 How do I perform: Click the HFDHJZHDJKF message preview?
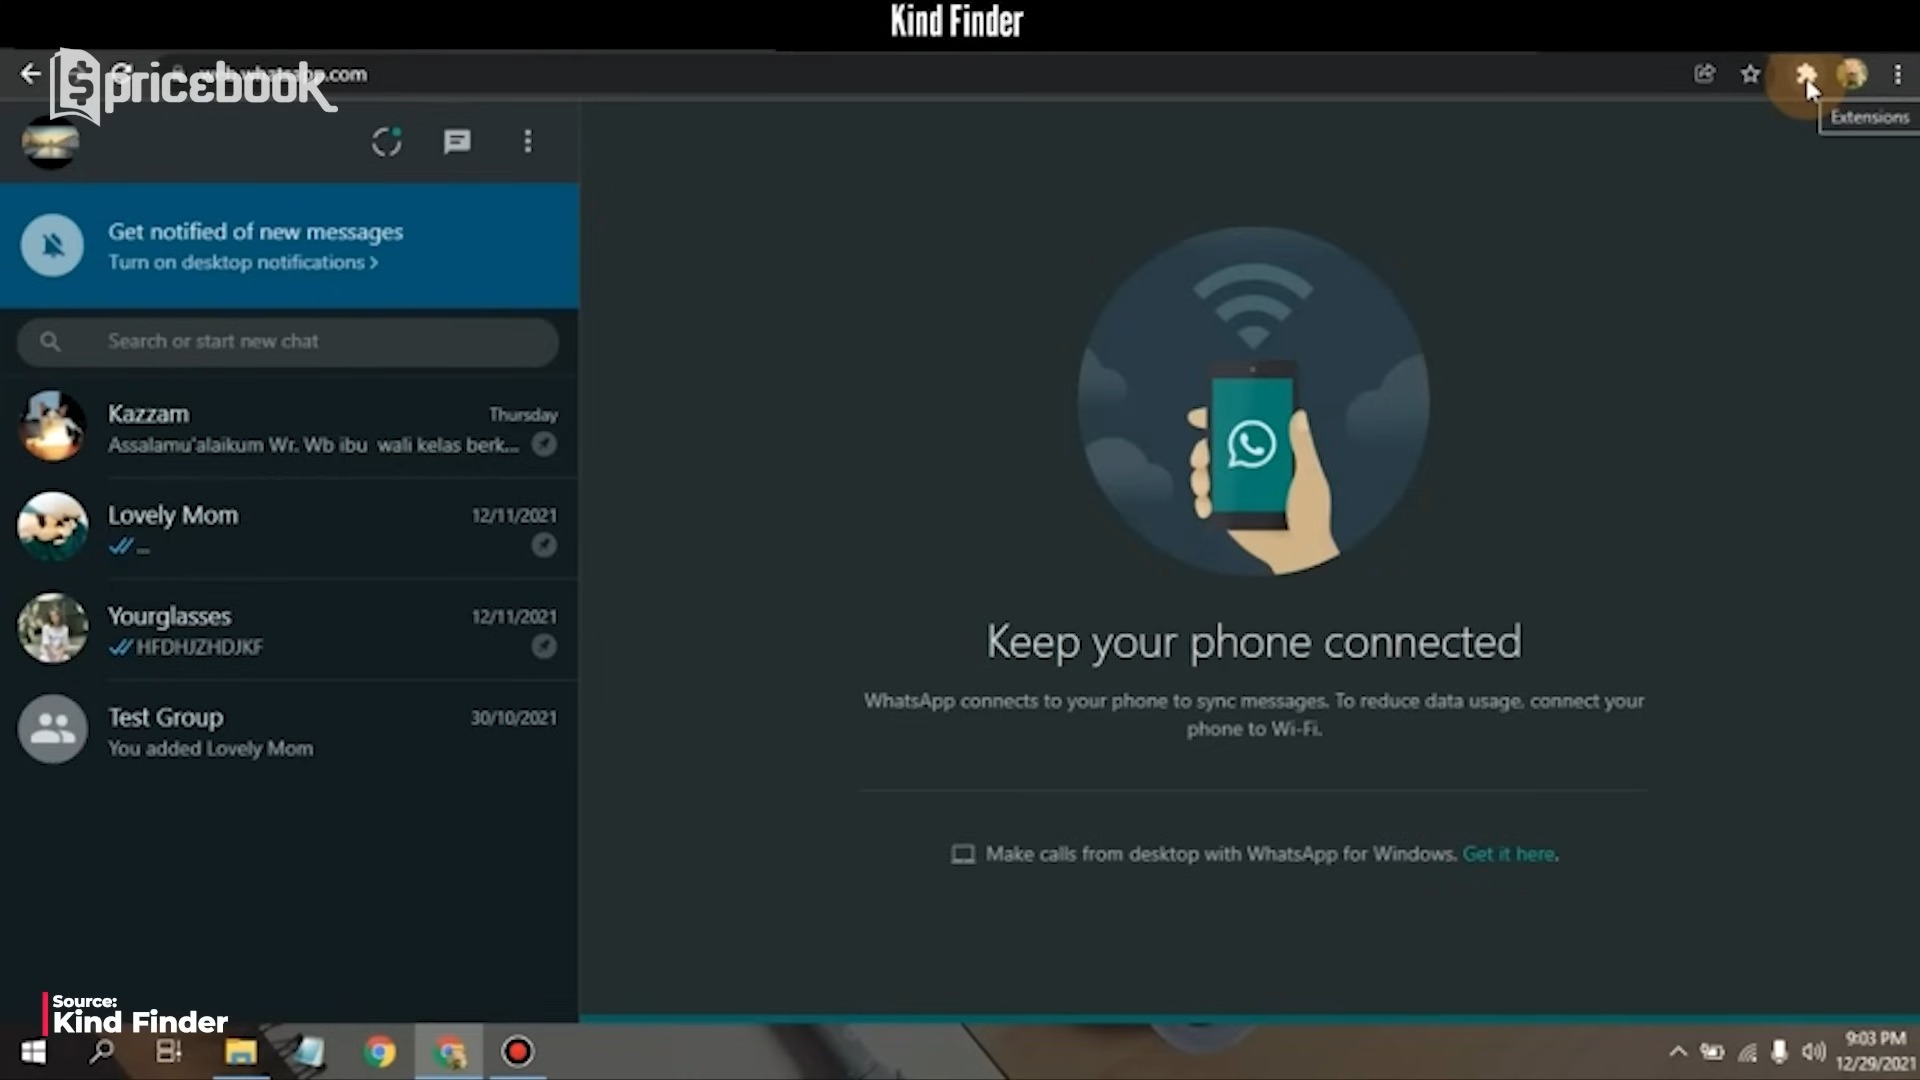[199, 647]
